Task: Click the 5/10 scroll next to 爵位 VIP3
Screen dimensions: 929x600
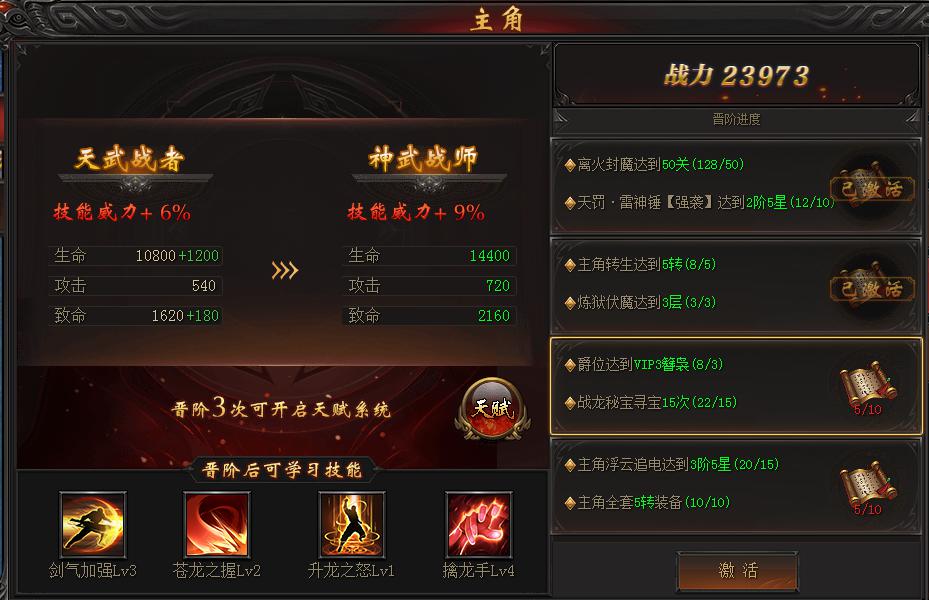Action: pyautogui.click(x=868, y=388)
